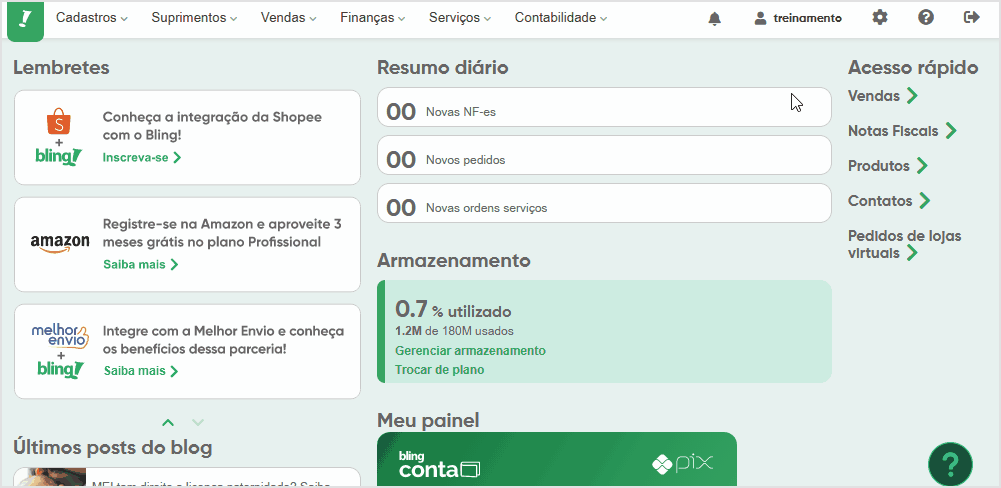Open the Vendas dropdown menu
Image resolution: width=1001 pixels, height=488 pixels.
[288, 18]
